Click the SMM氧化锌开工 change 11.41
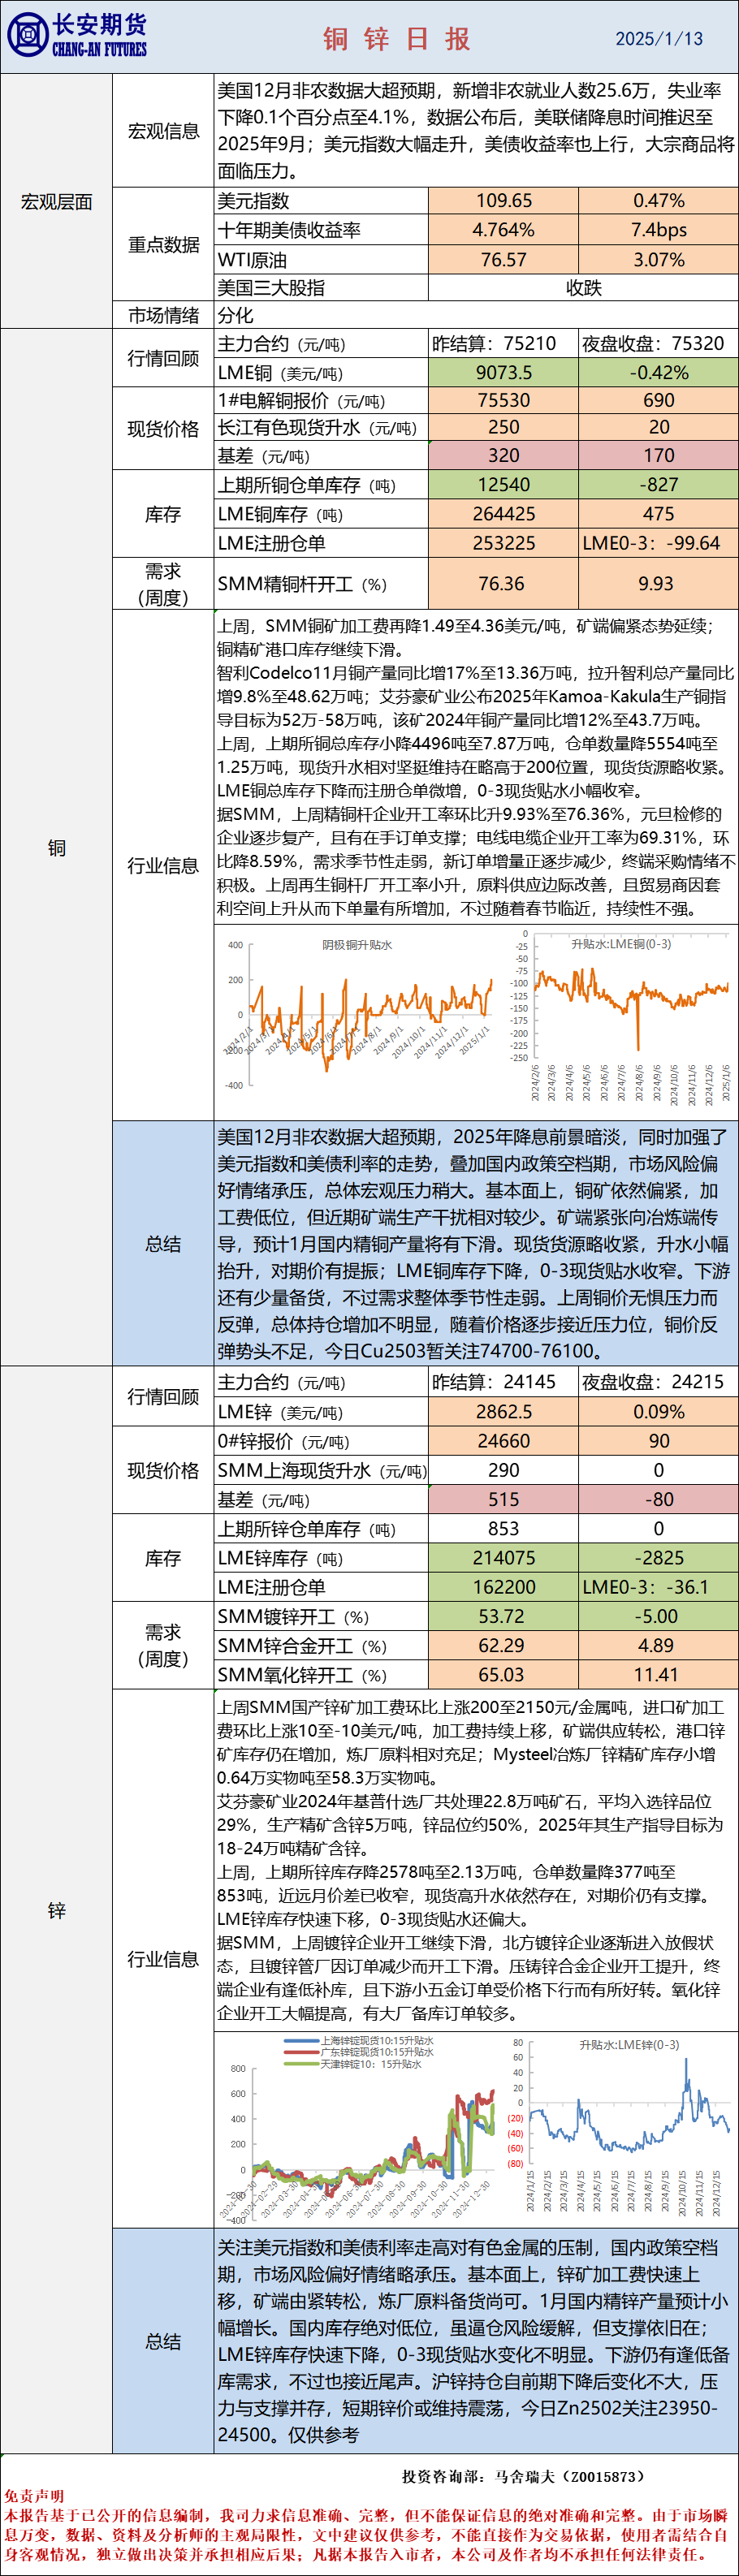 click(658, 1675)
